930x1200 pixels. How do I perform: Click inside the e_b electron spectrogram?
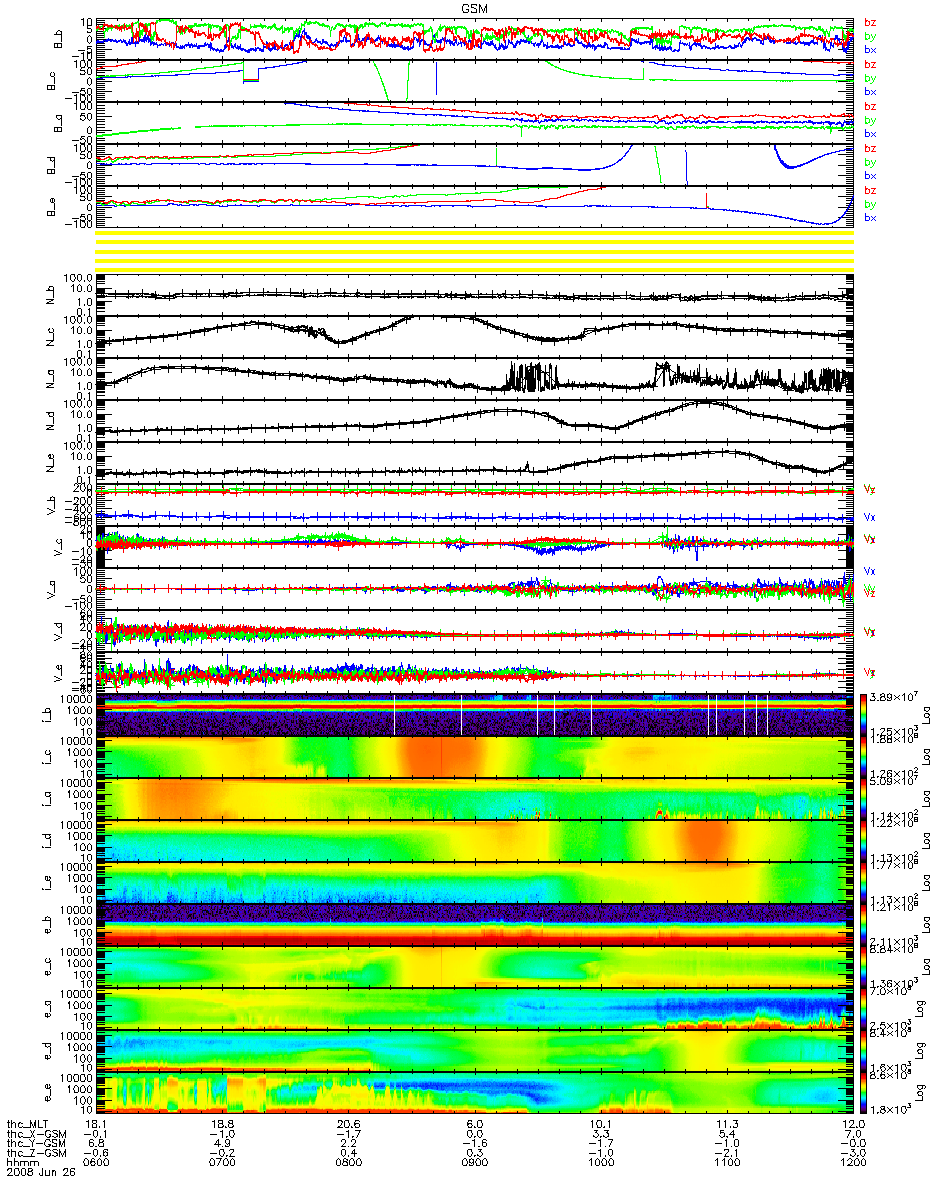(474, 925)
